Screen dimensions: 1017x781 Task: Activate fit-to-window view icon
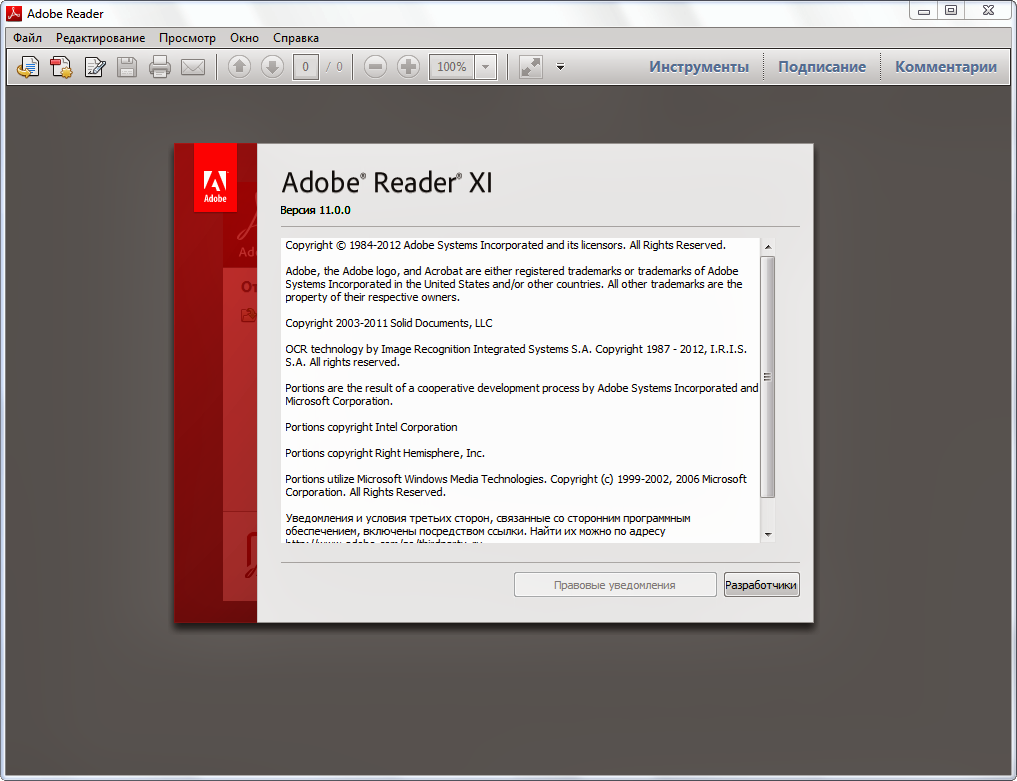click(x=529, y=66)
